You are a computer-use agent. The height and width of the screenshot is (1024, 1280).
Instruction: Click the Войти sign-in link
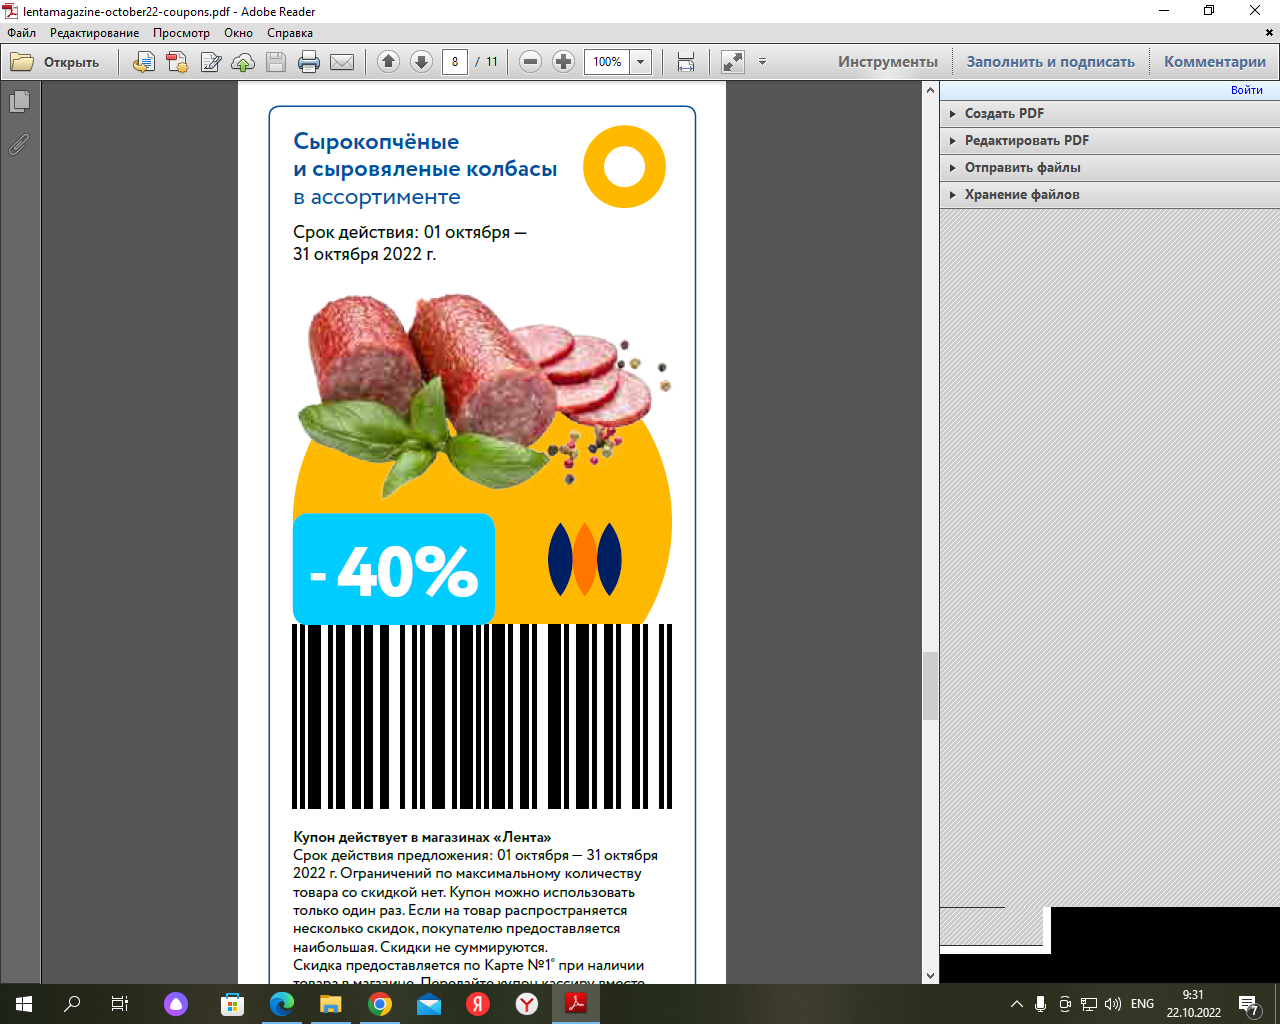1247,90
